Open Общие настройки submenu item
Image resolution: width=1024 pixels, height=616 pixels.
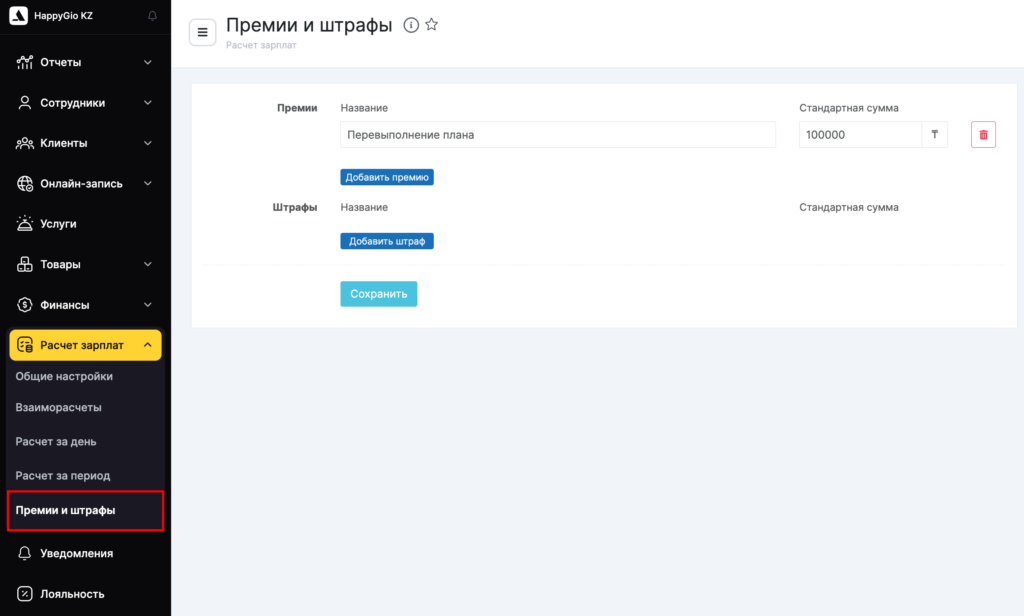pyautogui.click(x=64, y=376)
